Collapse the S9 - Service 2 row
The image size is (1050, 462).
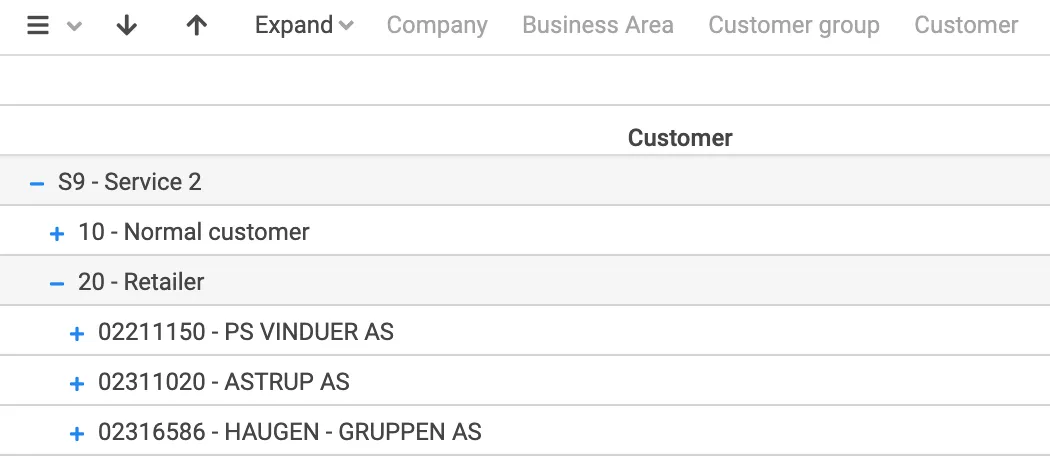(x=37, y=183)
